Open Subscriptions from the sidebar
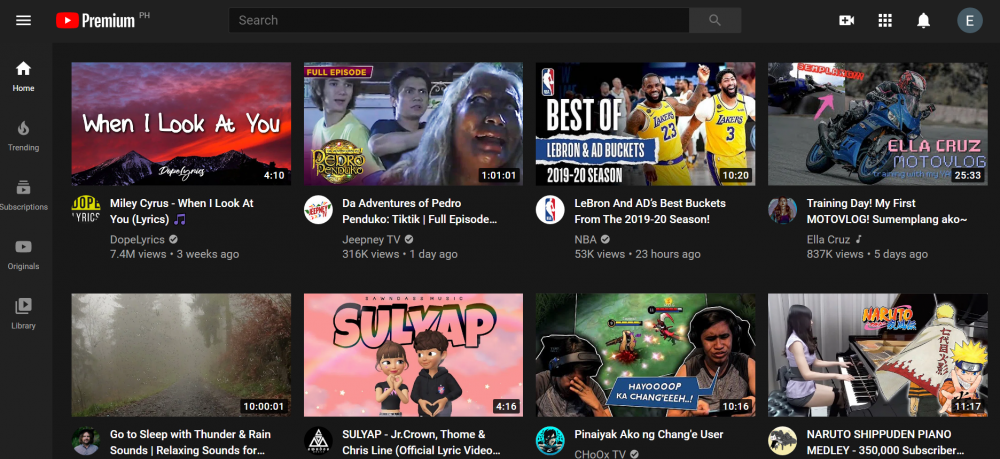This screenshot has height=459, width=1000. [x=24, y=195]
